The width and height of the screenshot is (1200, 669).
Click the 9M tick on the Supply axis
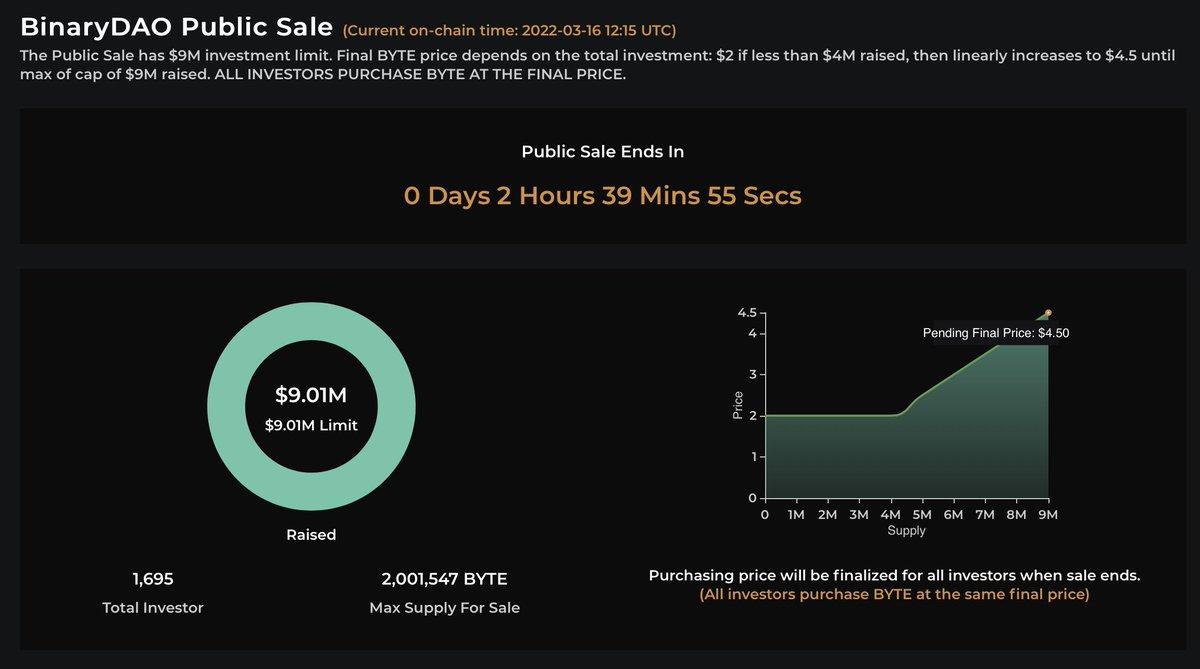(x=1047, y=515)
